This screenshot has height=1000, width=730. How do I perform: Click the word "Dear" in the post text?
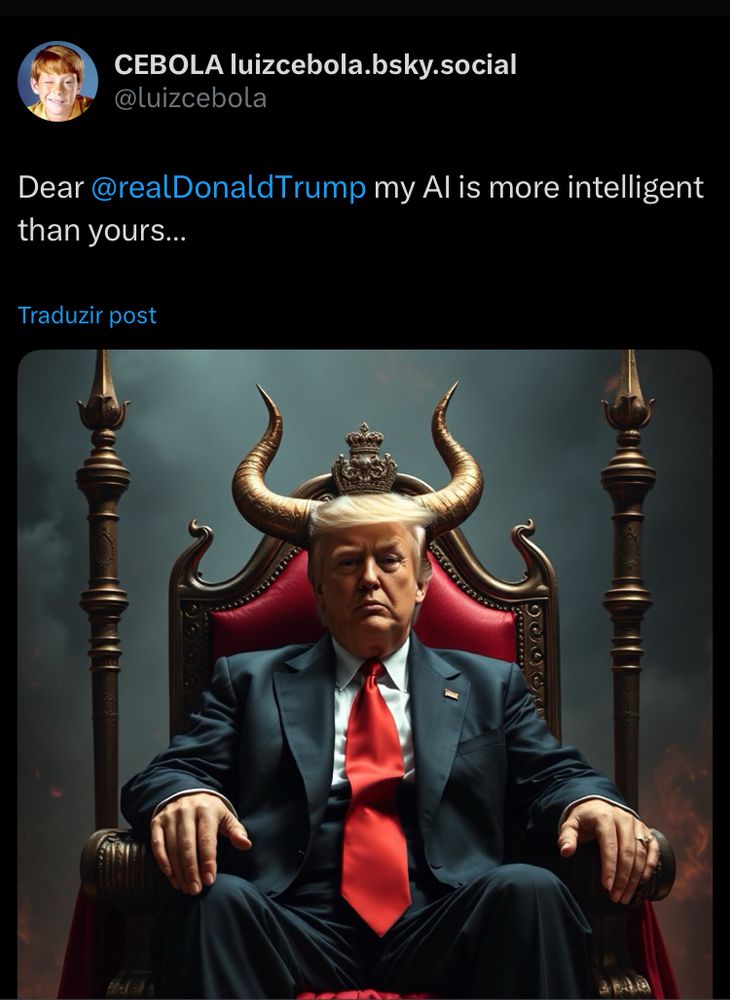[x=51, y=188]
